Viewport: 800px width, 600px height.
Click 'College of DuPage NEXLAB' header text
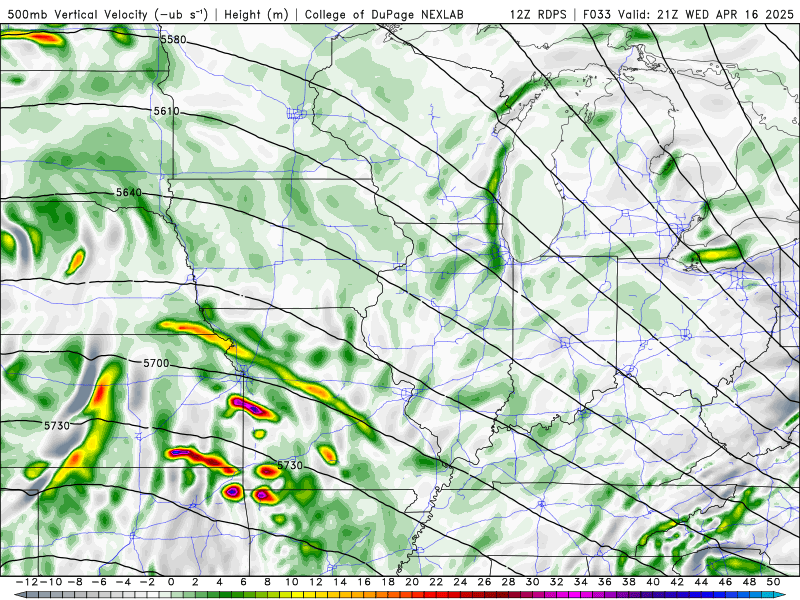(384, 14)
